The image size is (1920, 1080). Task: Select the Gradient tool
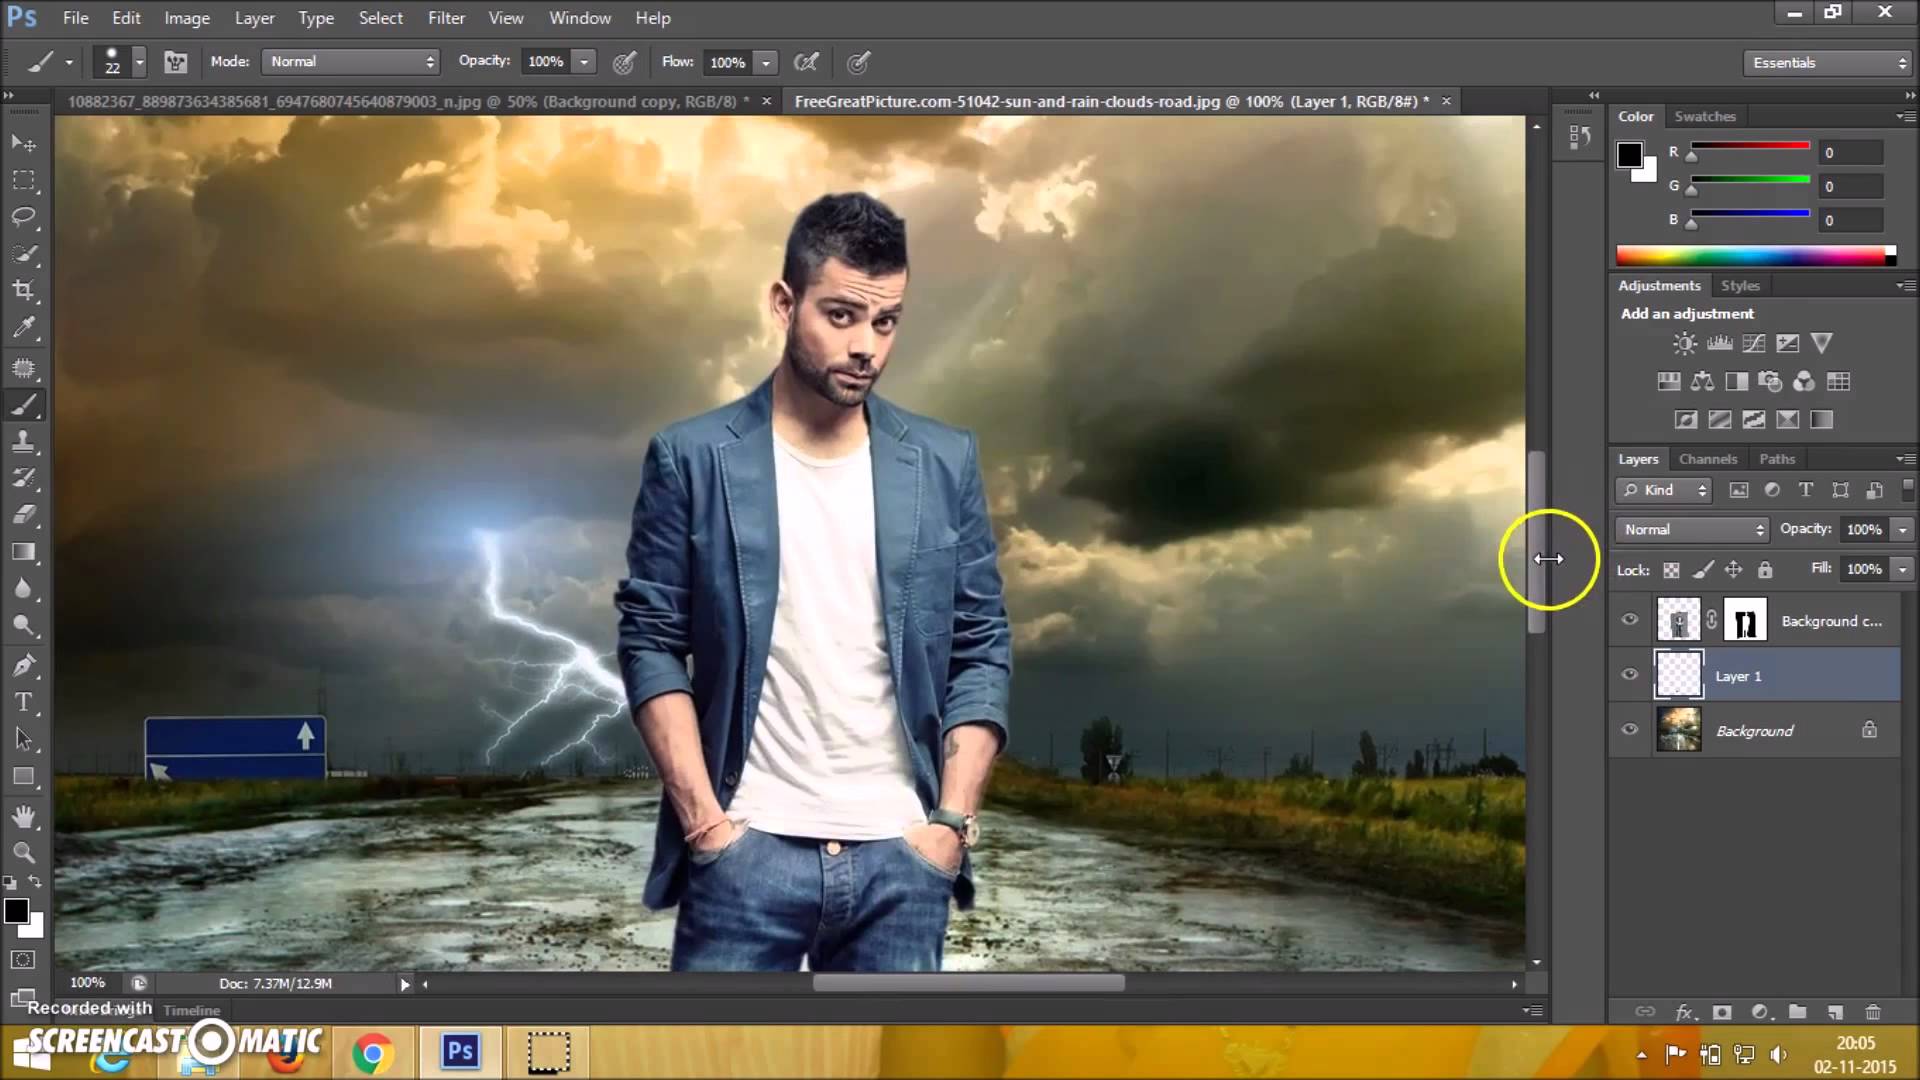point(23,552)
